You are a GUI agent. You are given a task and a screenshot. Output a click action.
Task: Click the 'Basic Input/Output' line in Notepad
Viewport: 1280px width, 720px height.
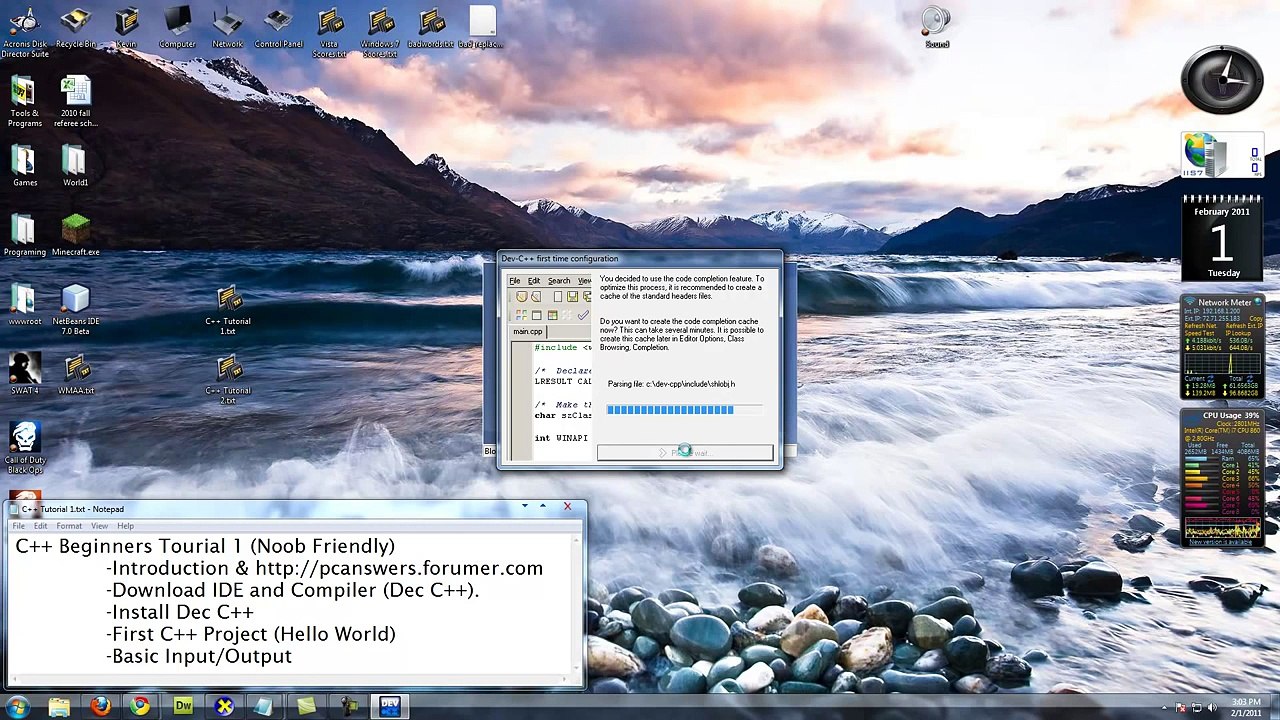click(201, 656)
